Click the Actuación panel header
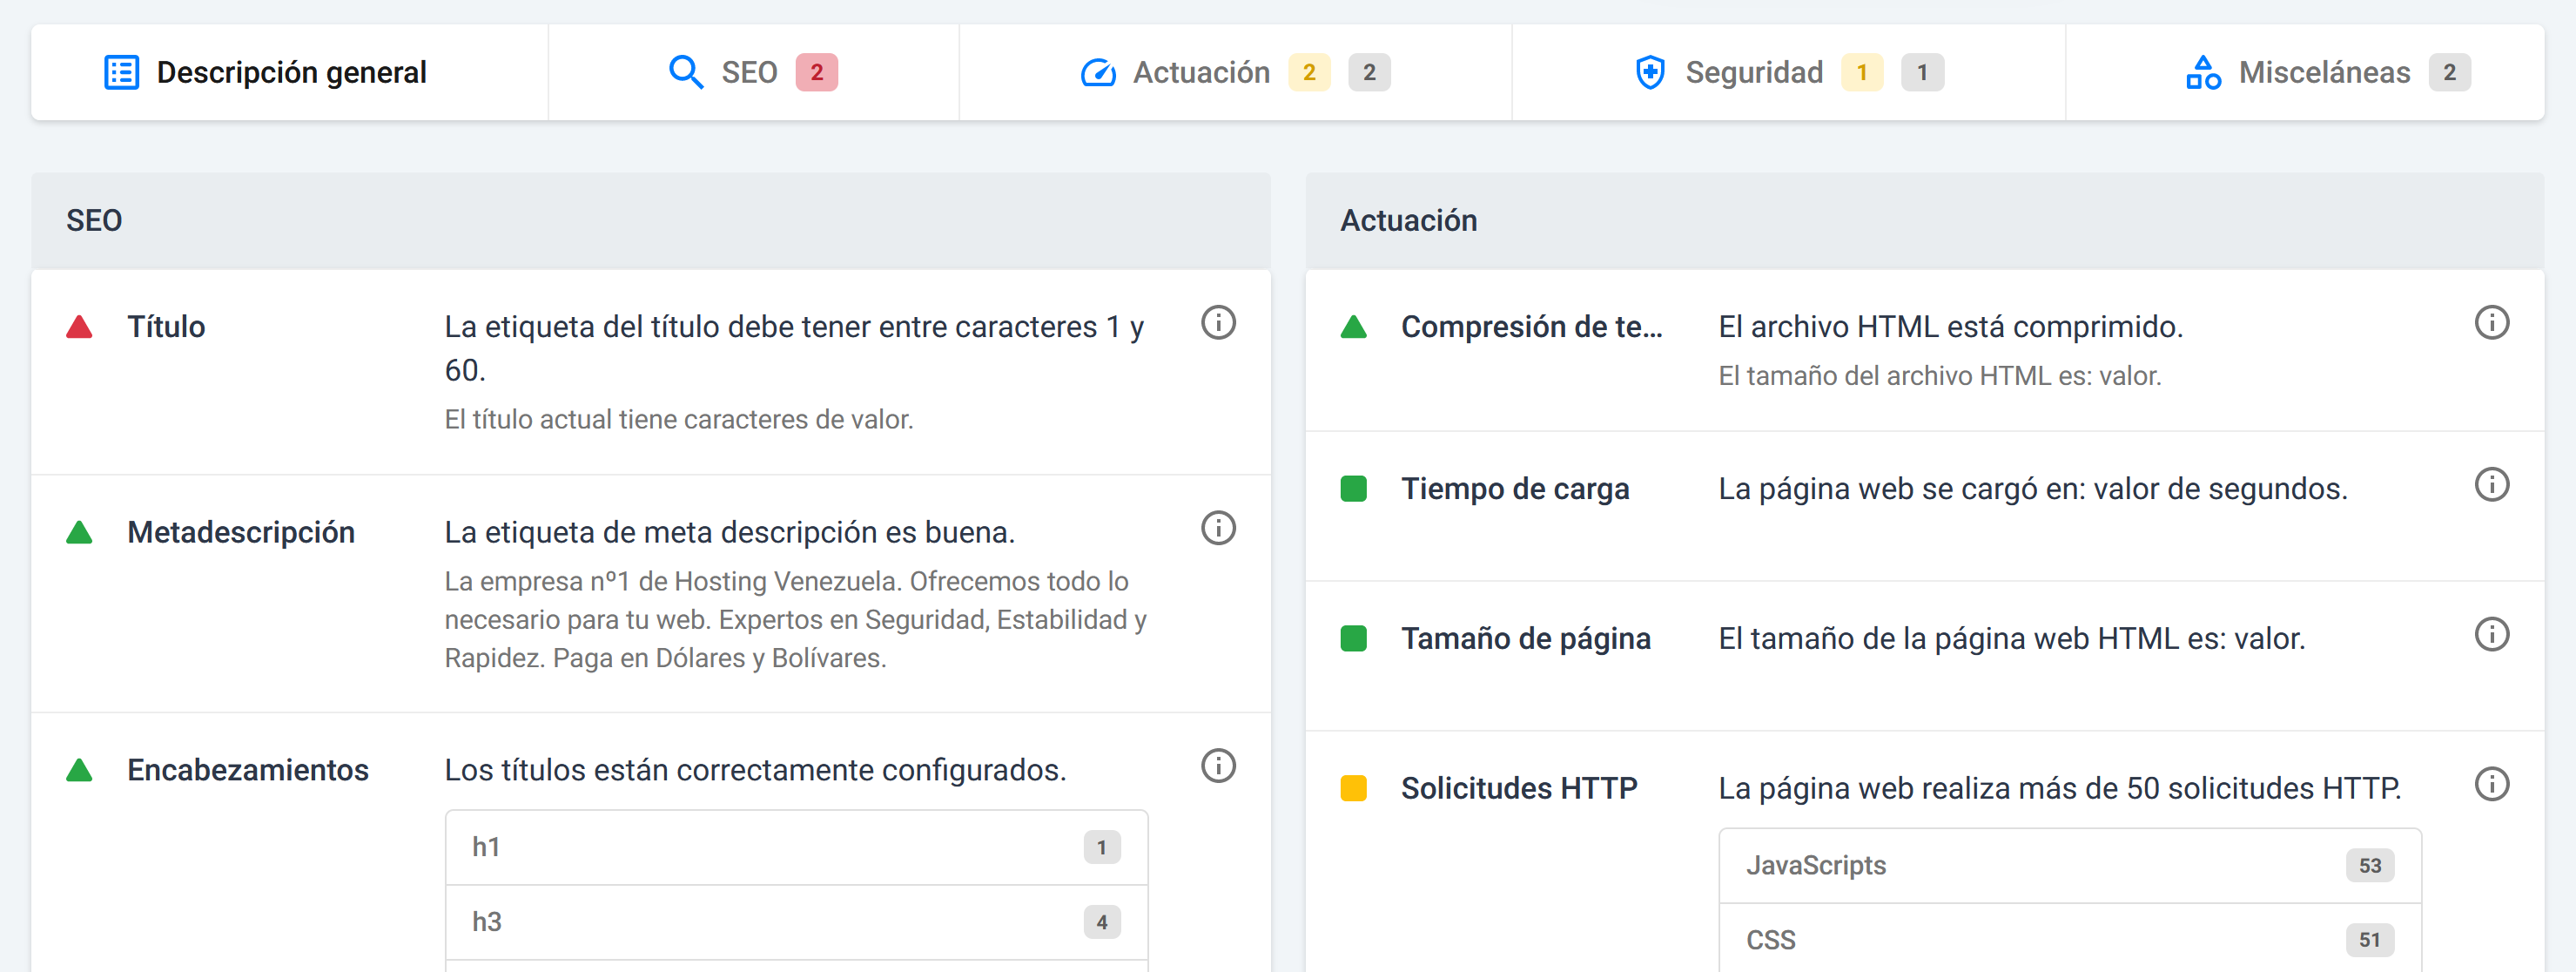The image size is (2576, 972). [x=1409, y=220]
